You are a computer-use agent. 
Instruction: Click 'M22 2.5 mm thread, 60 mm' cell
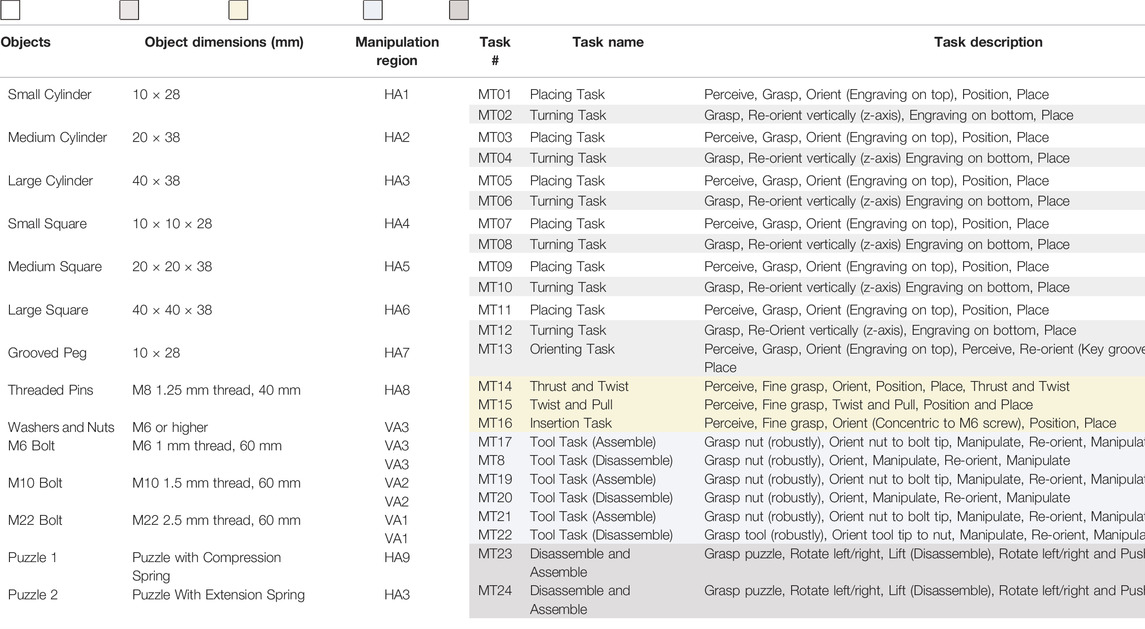[216, 520]
